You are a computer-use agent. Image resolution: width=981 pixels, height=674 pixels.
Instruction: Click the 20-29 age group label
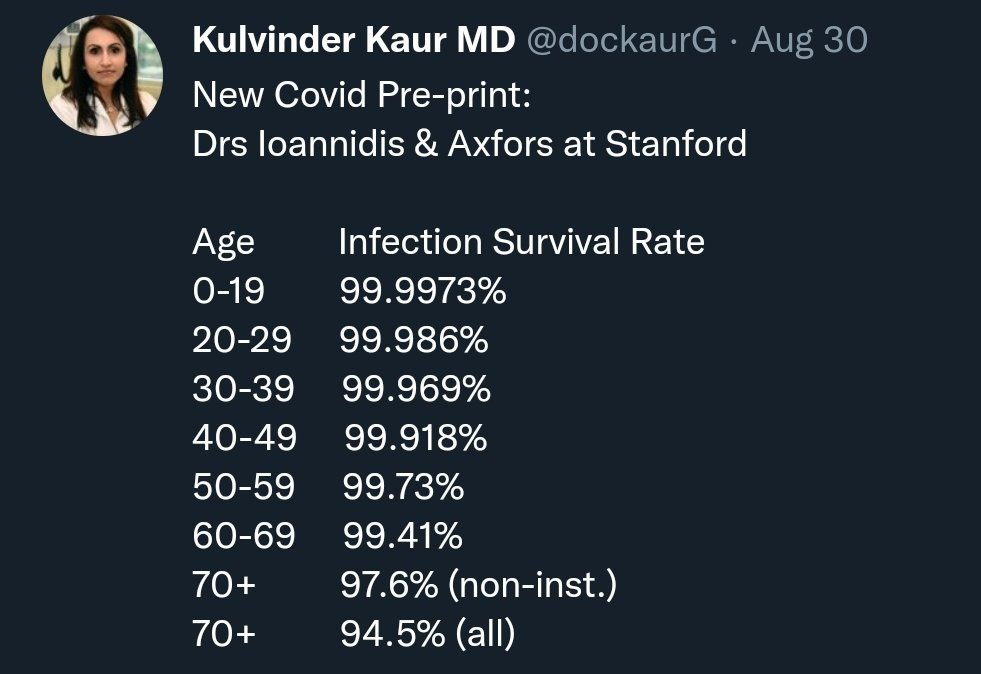coord(242,340)
